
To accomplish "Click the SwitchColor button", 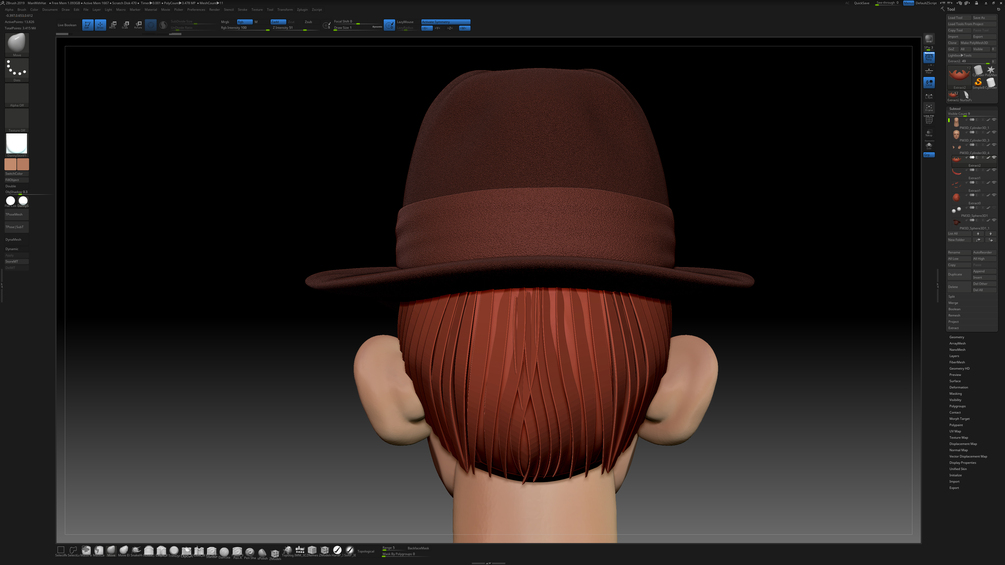I will [x=14, y=174].
